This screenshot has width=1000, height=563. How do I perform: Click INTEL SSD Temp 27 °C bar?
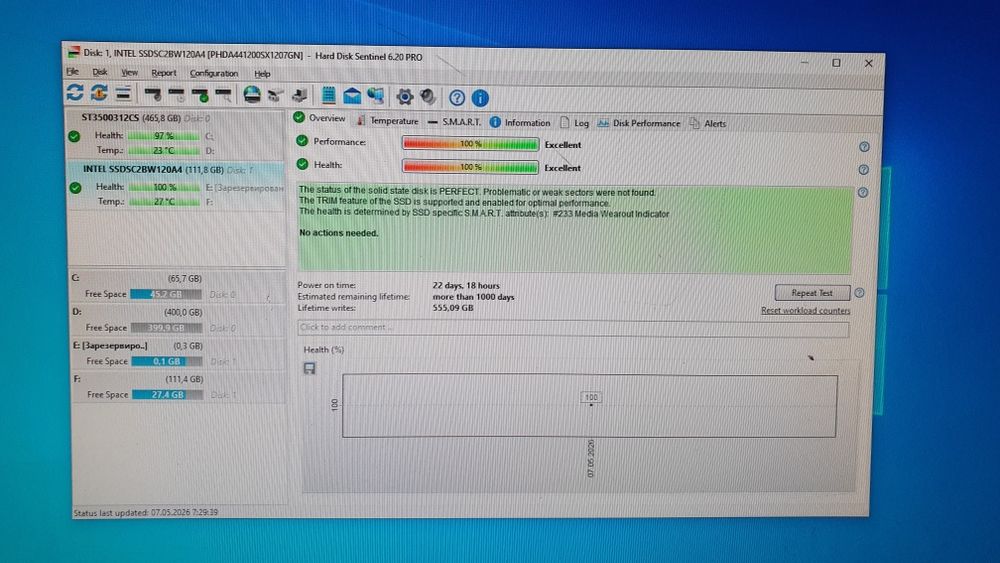point(165,201)
